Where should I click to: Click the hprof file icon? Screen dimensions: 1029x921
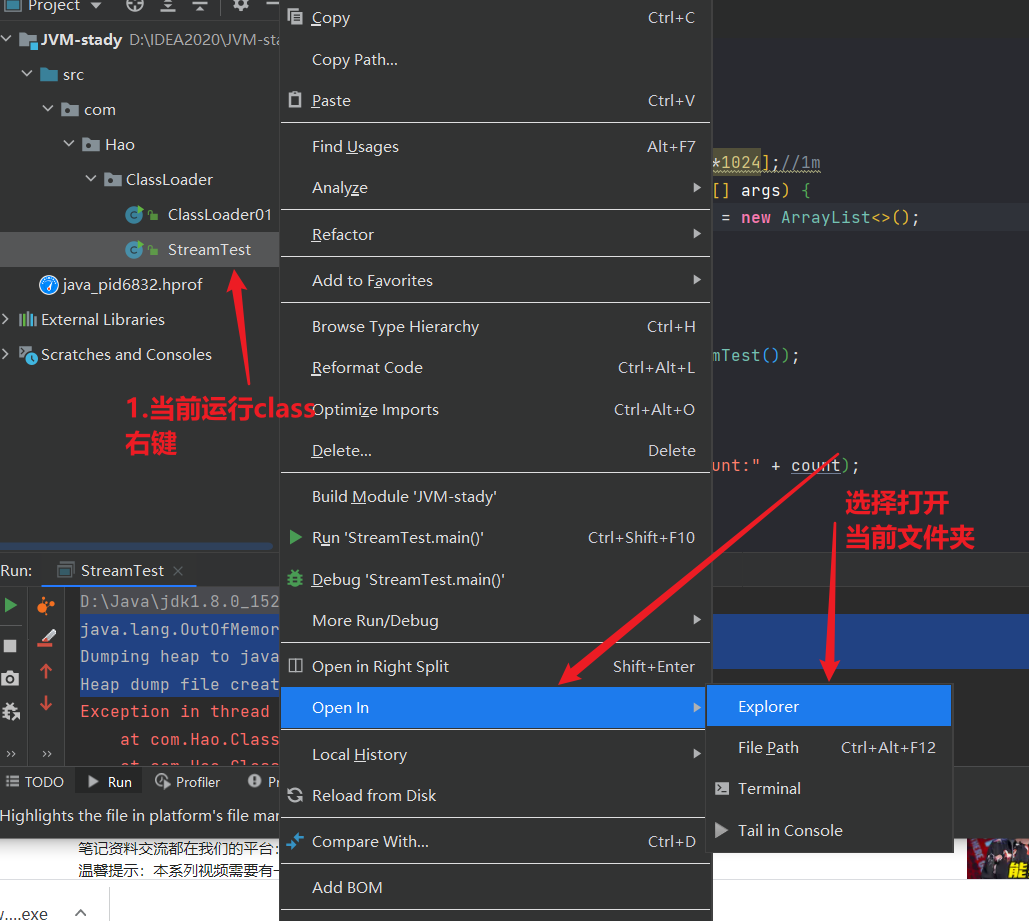49,285
